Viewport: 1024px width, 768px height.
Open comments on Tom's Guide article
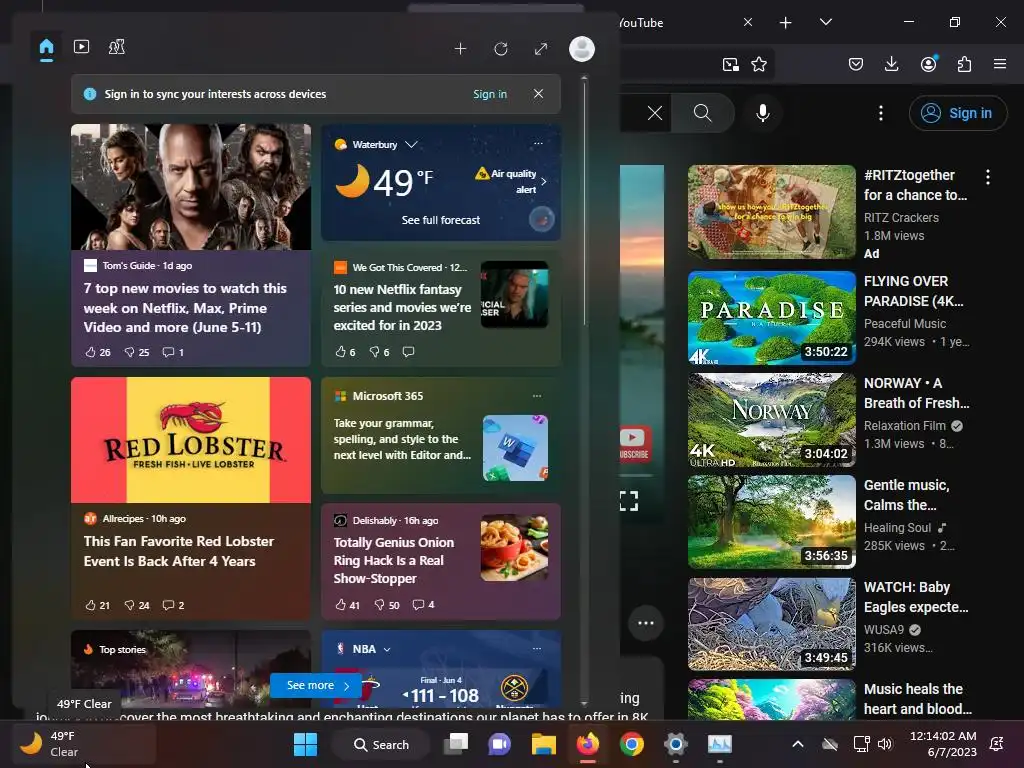(x=173, y=352)
